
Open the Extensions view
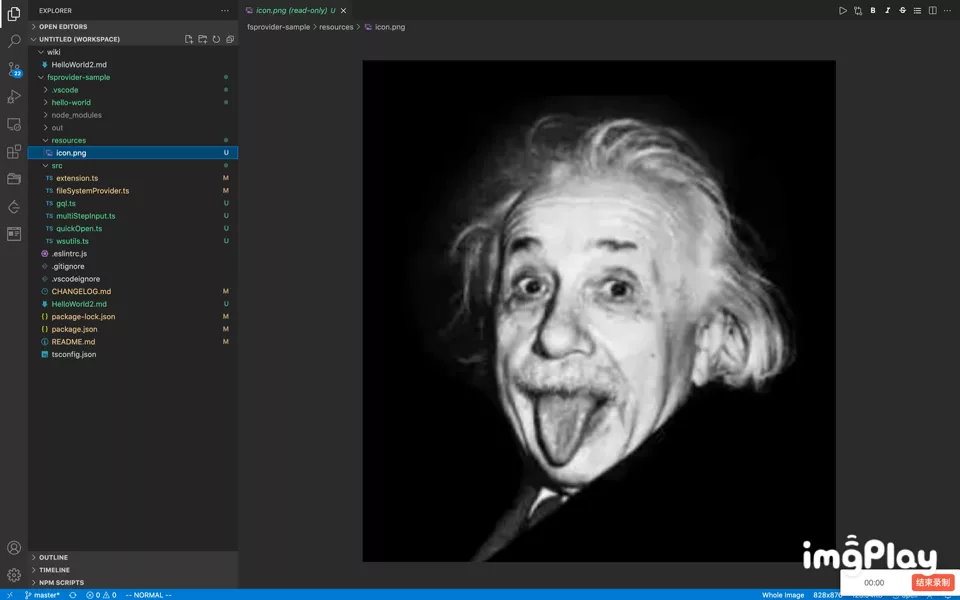pos(13,152)
